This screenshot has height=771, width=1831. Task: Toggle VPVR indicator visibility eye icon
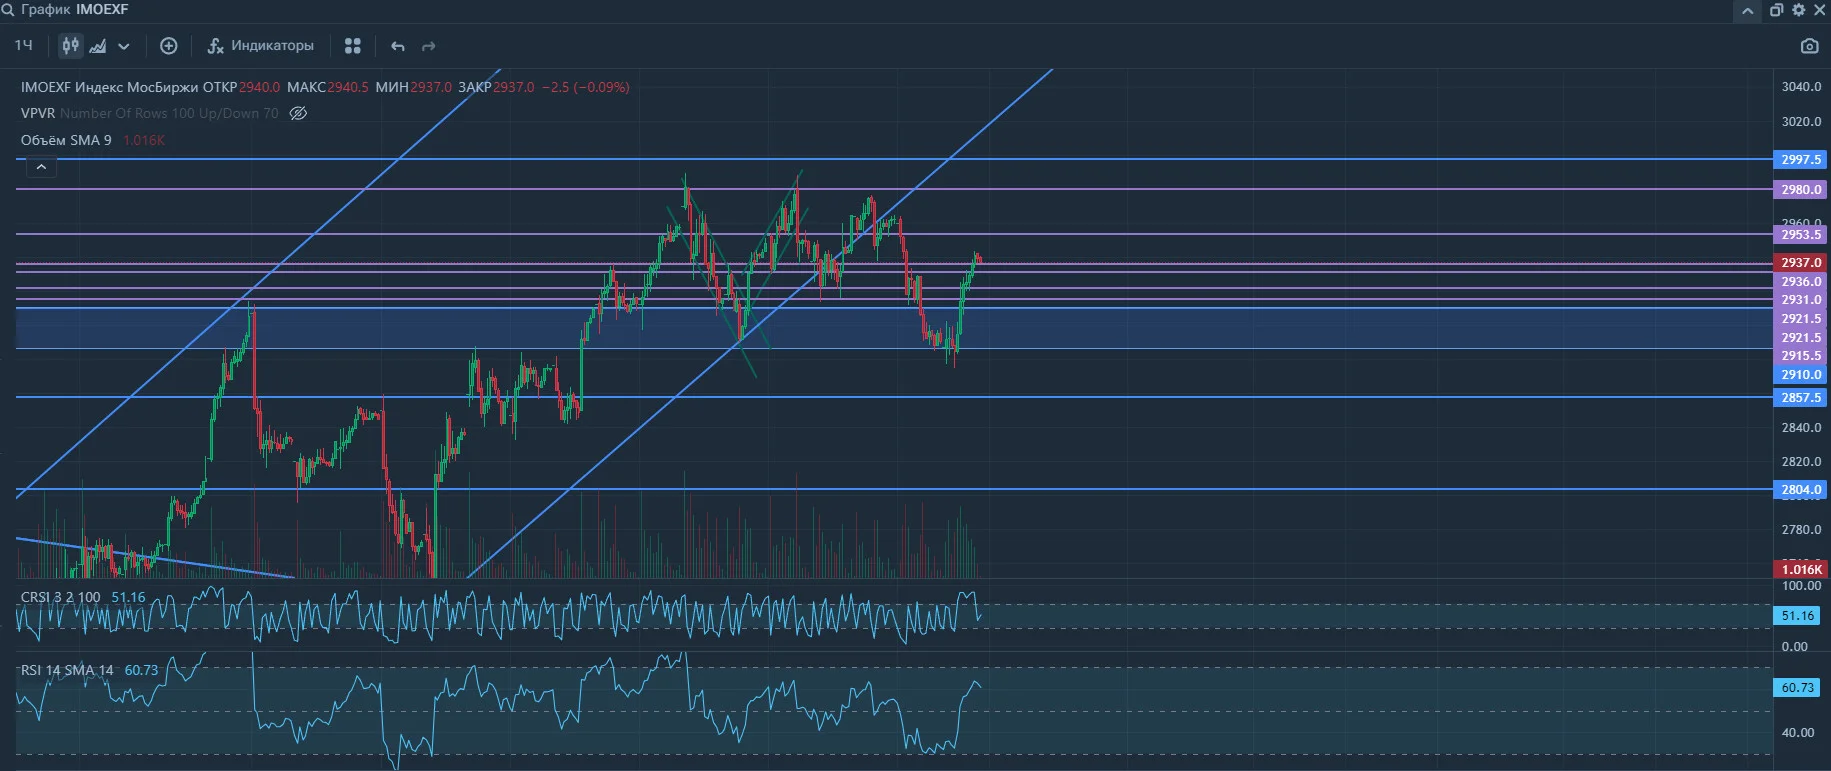click(x=298, y=113)
